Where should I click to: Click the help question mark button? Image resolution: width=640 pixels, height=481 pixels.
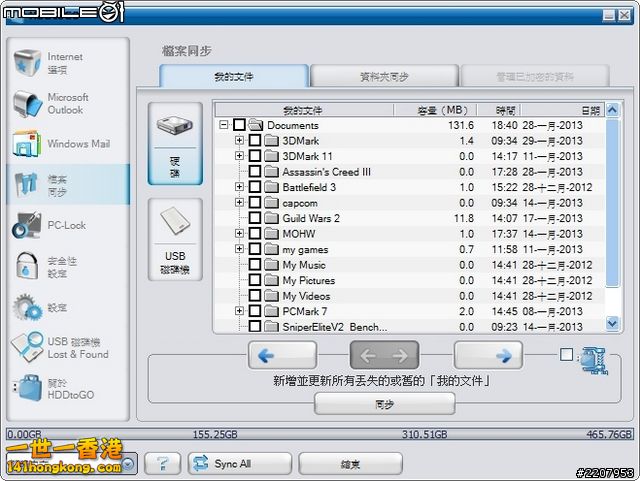point(163,463)
